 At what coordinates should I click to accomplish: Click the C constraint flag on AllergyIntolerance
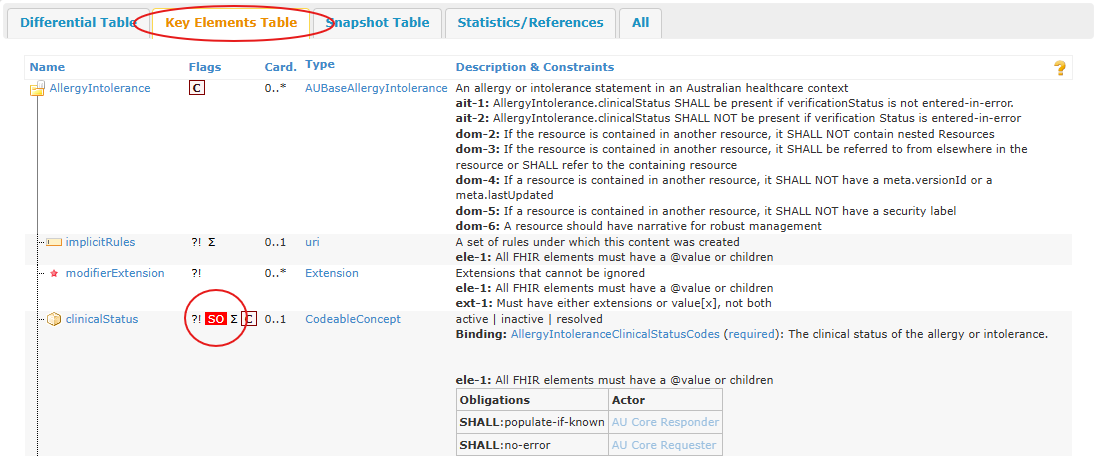tap(197, 88)
